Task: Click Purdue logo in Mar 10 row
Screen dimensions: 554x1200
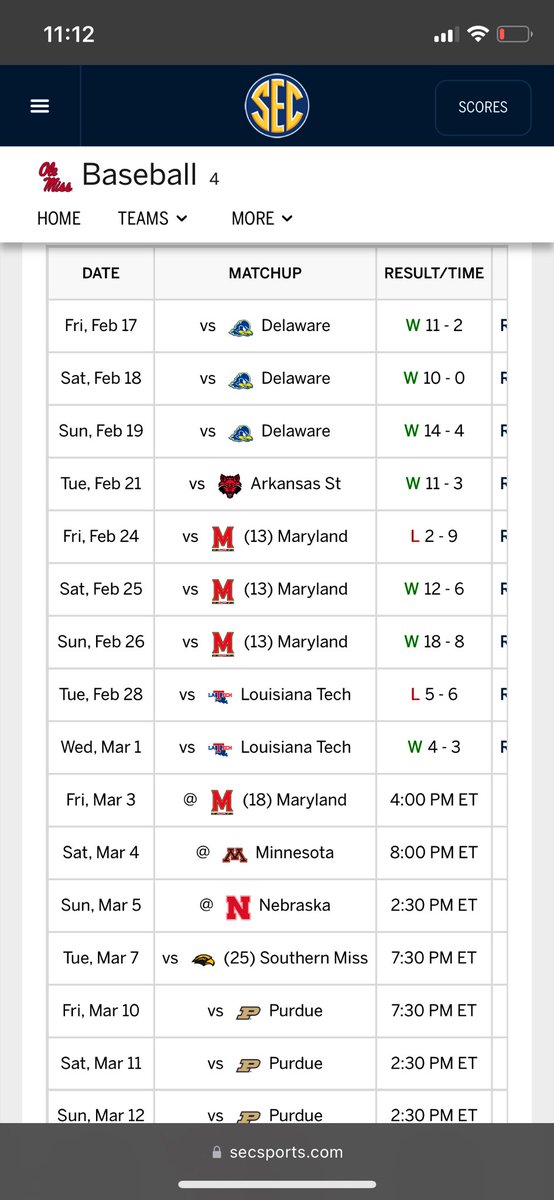Action: pos(248,1011)
